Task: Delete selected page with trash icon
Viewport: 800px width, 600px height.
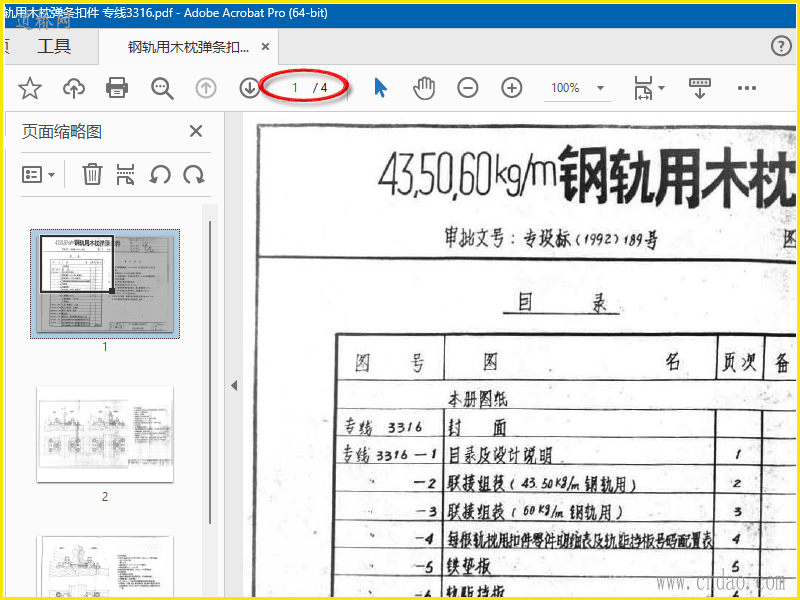Action: coord(92,174)
